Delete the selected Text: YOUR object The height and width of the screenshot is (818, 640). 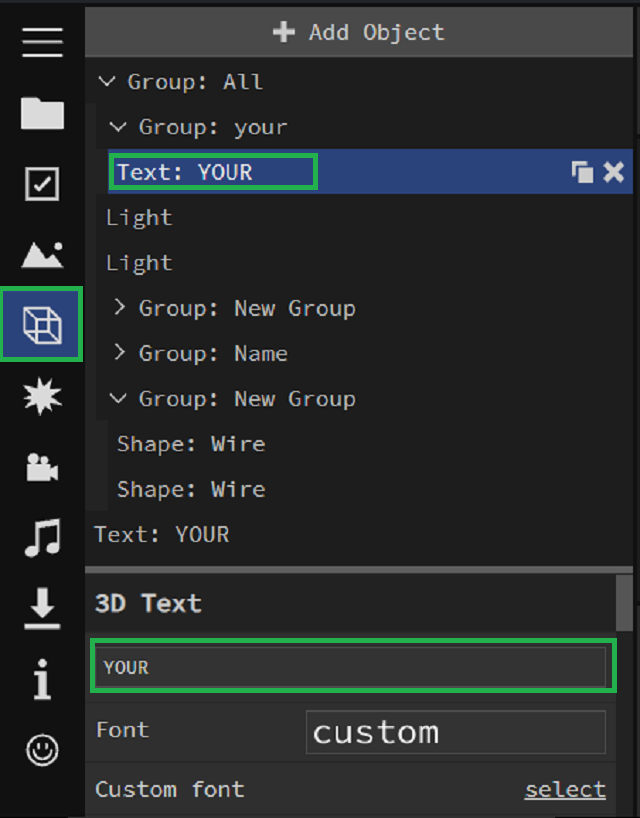(x=613, y=172)
